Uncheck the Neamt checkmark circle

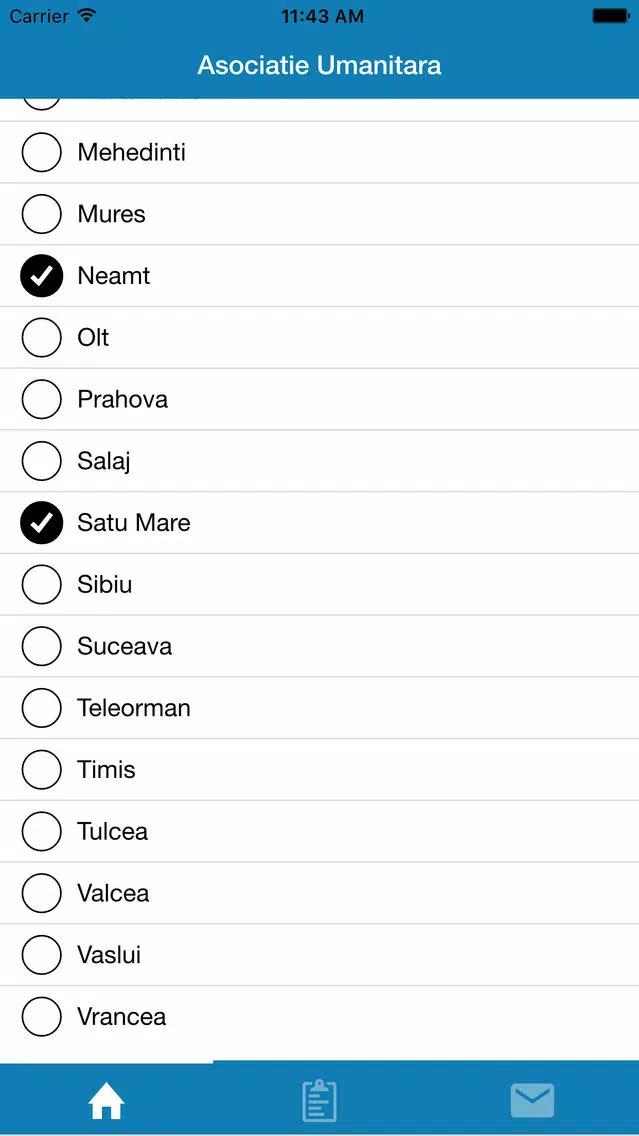[41, 276]
